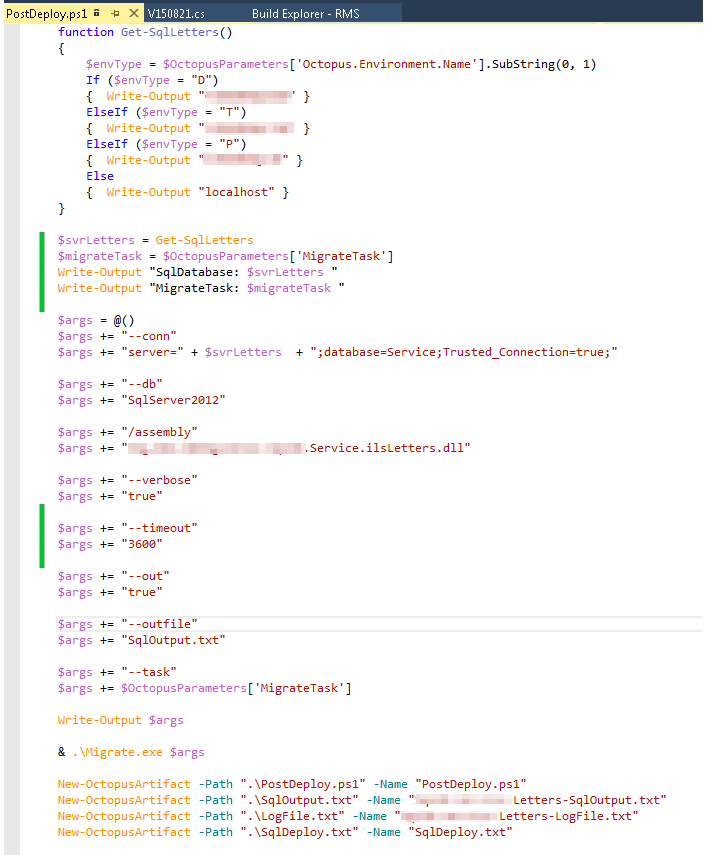Click the Trusted_Connection=true connection string text
This screenshot has height=855, width=714.
pyautogui.click(x=545, y=352)
